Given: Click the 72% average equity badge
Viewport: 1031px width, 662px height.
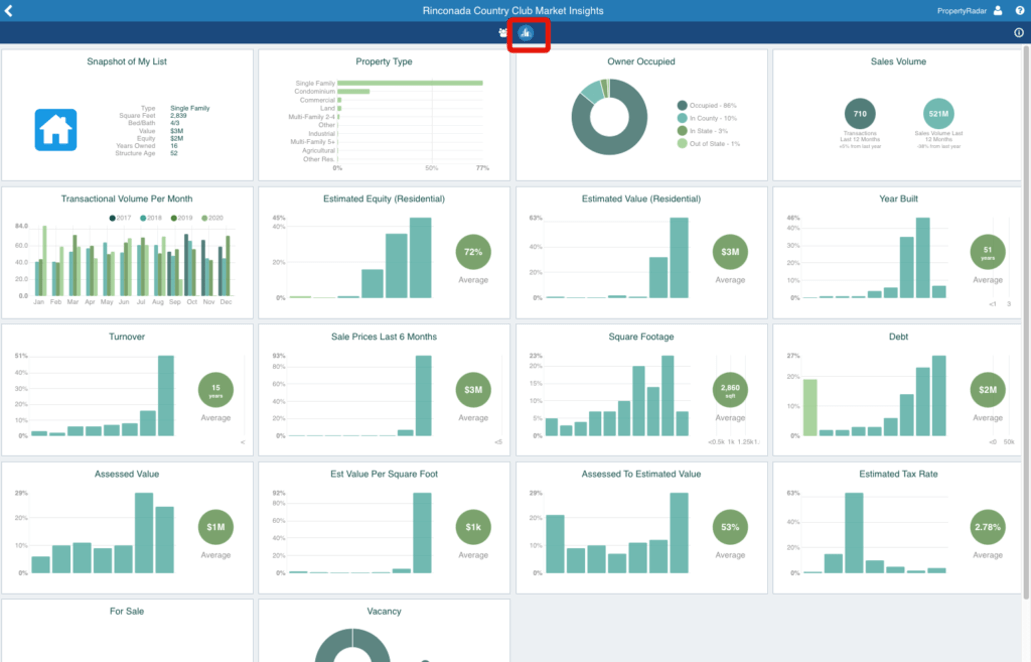Looking at the screenshot, I should (x=473, y=252).
